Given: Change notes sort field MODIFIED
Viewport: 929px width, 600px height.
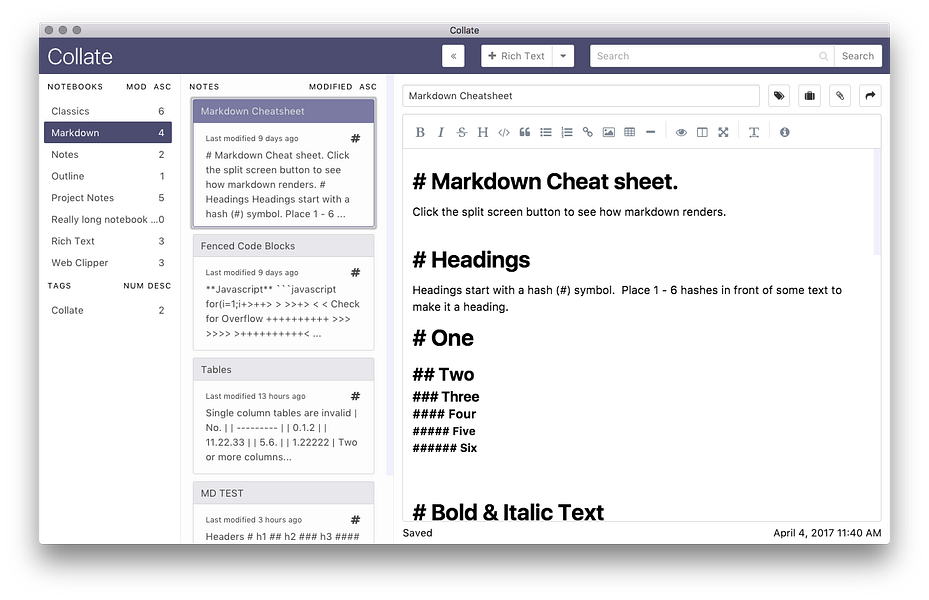Looking at the screenshot, I should tap(331, 86).
